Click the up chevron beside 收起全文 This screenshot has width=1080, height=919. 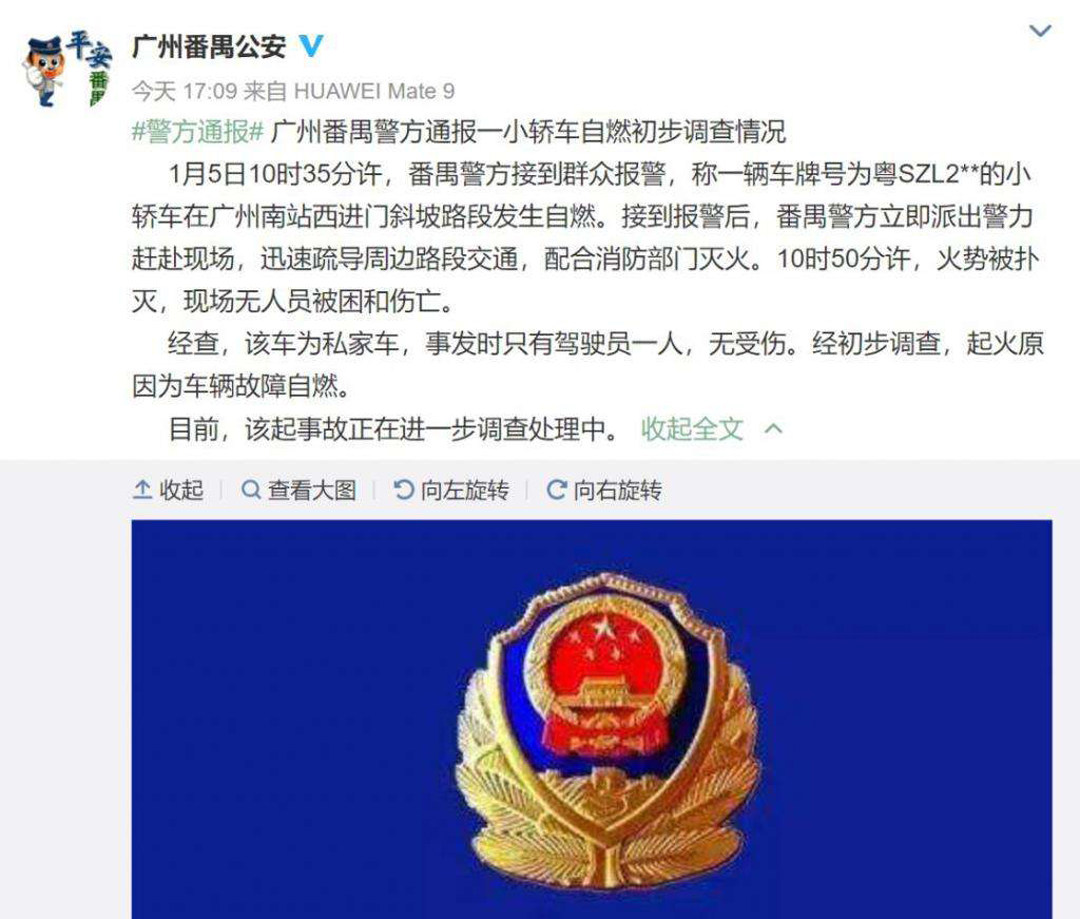click(x=773, y=429)
